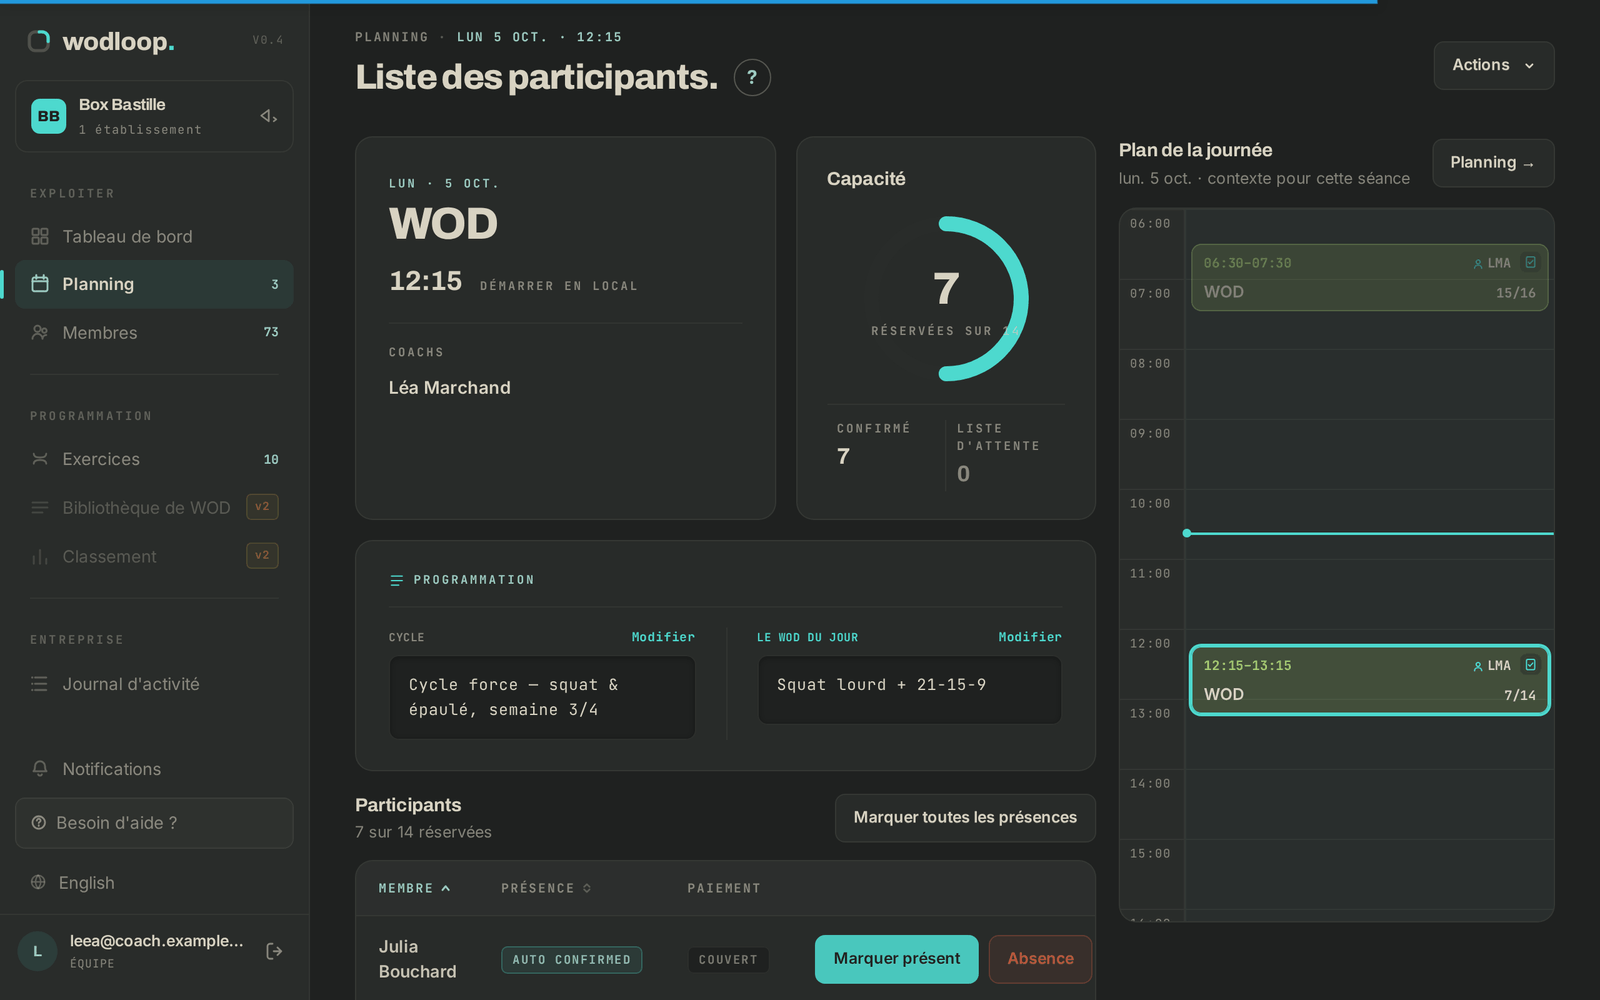The height and width of the screenshot is (1000, 1600).
Task: Sort by the Membre column
Action: 414,888
